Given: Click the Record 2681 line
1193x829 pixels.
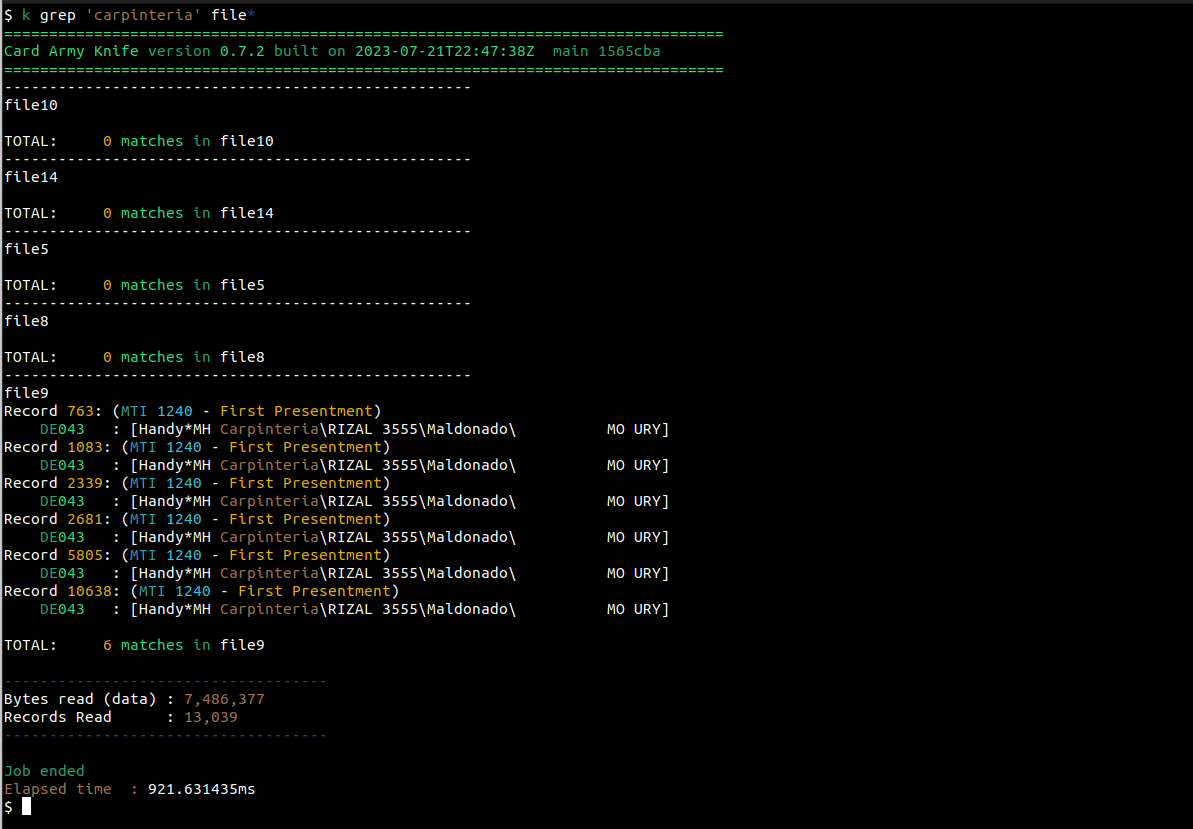Looking at the screenshot, I should pyautogui.click(x=197, y=519).
